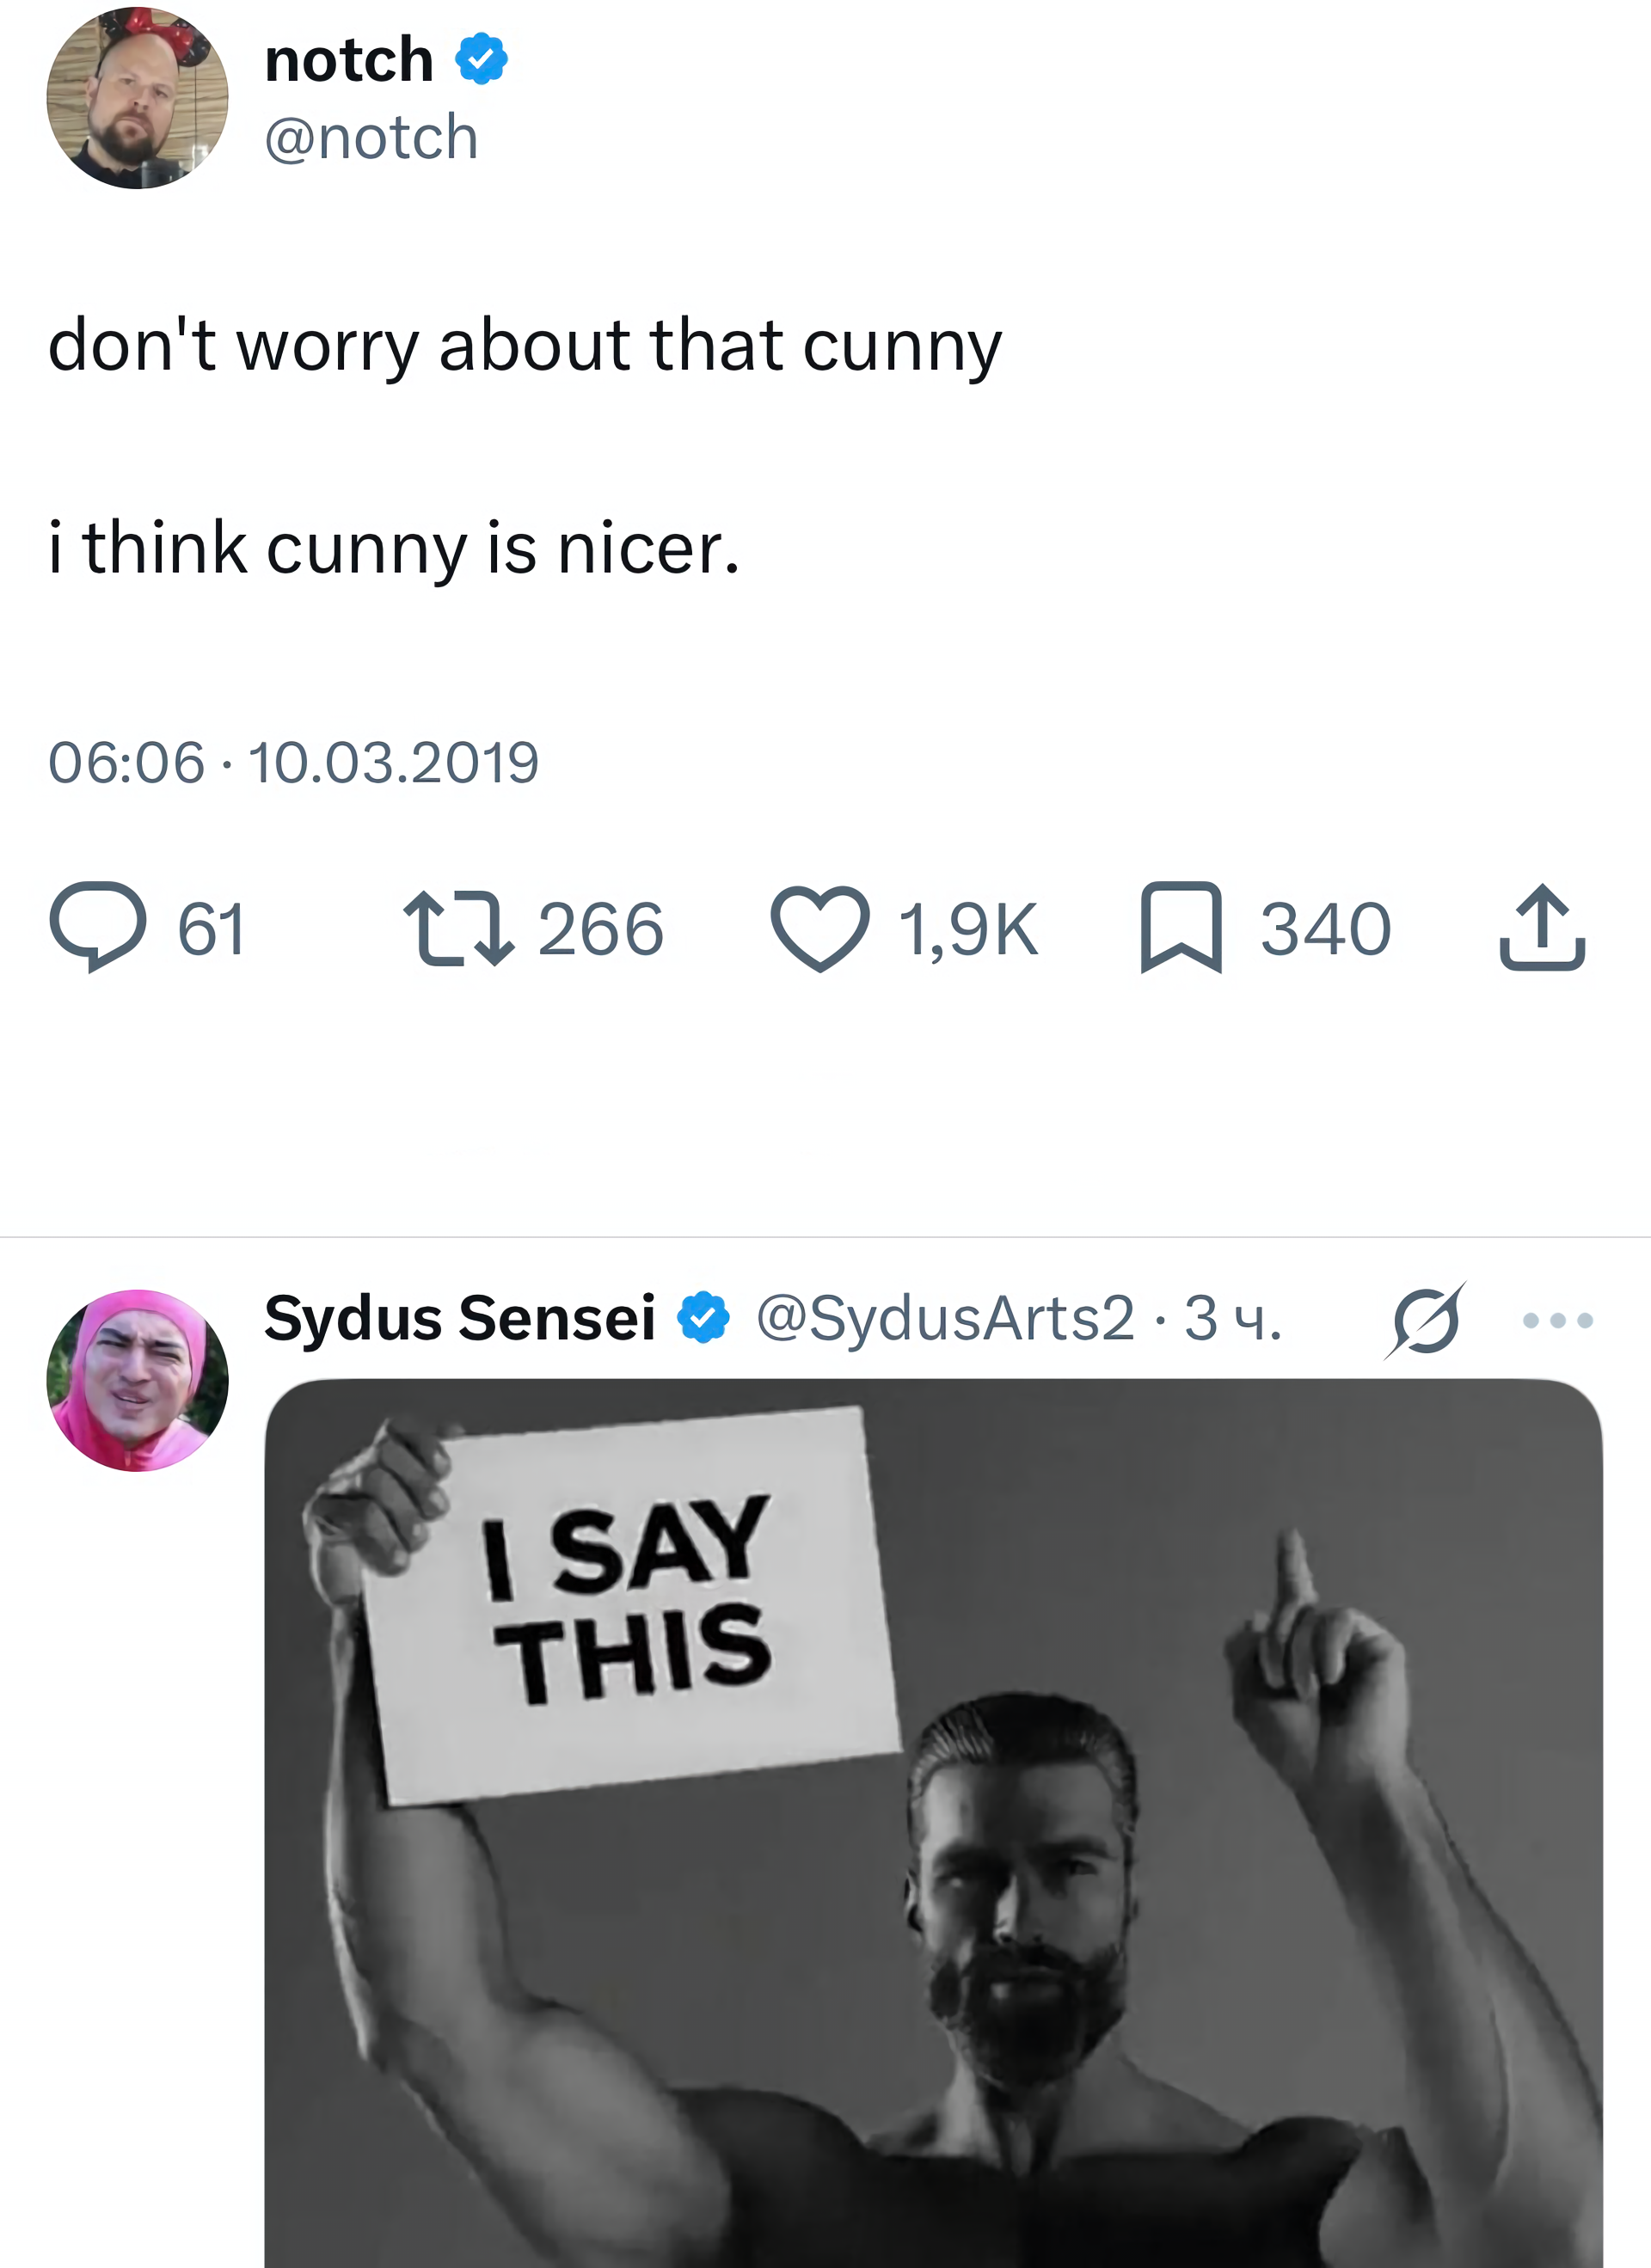Screen dimensions: 1651x2268
Task: Open notch's profile picture
Action: click(x=138, y=98)
